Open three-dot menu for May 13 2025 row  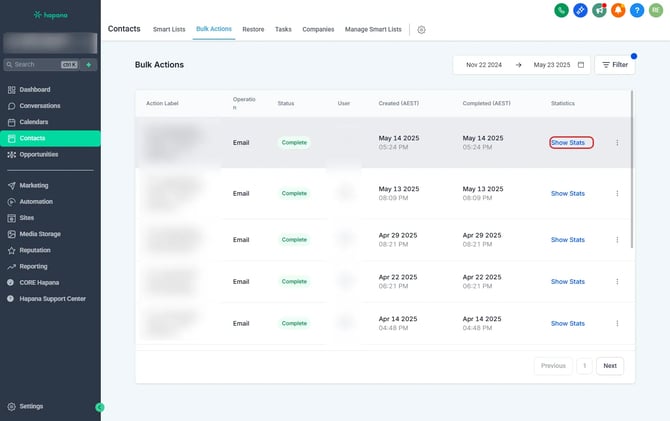coord(617,194)
